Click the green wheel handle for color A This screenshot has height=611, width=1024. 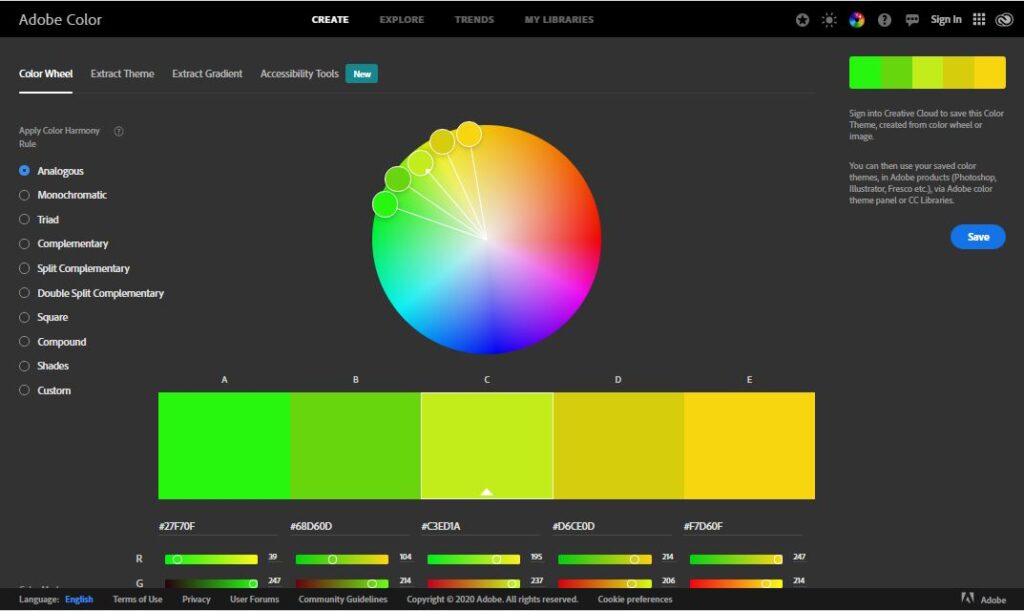[x=385, y=204]
